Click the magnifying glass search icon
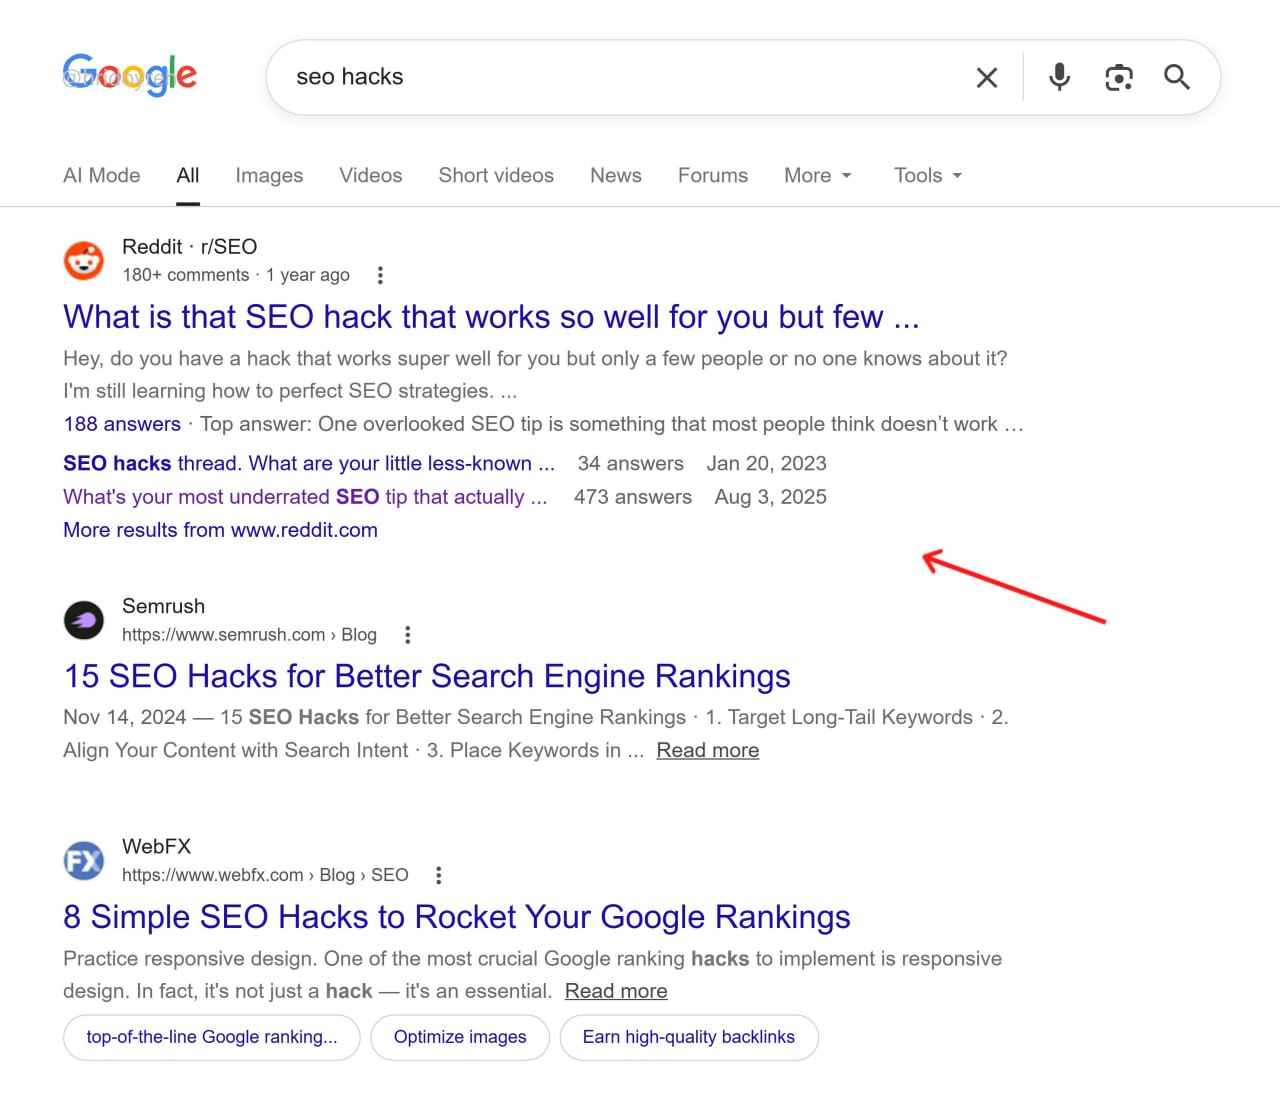1280x1095 pixels. pyautogui.click(x=1176, y=77)
